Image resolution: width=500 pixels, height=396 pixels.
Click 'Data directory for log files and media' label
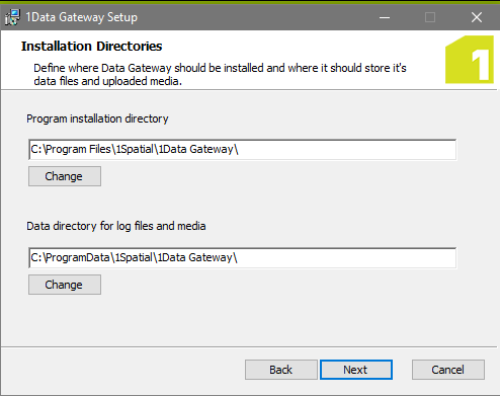point(116,226)
